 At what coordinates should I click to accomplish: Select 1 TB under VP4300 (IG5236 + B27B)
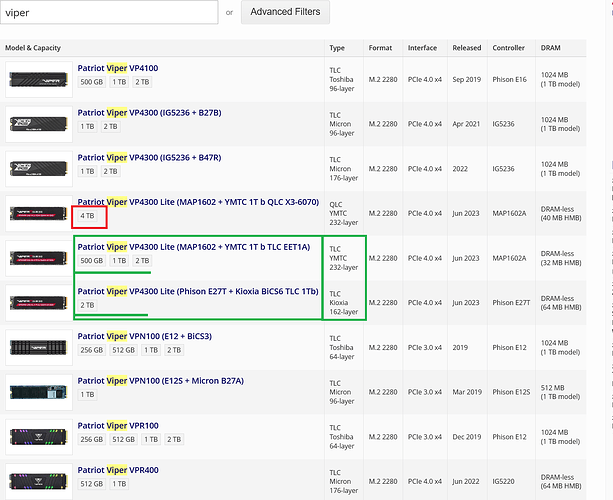pyautogui.click(x=87, y=127)
